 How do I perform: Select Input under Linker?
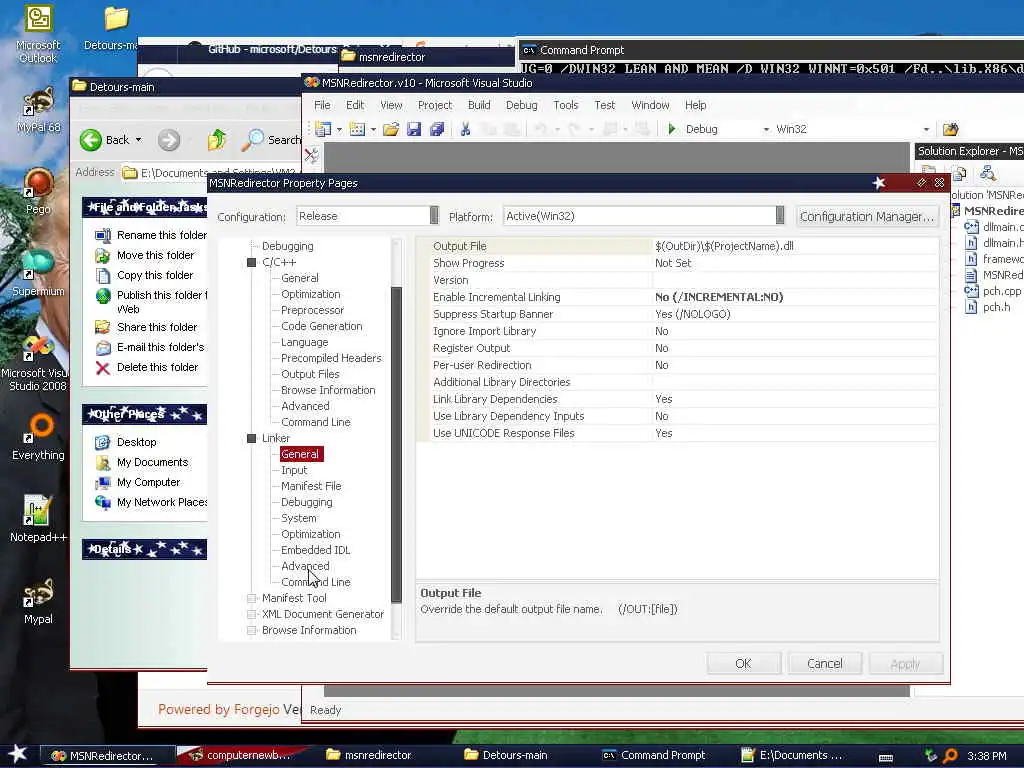pyautogui.click(x=294, y=470)
